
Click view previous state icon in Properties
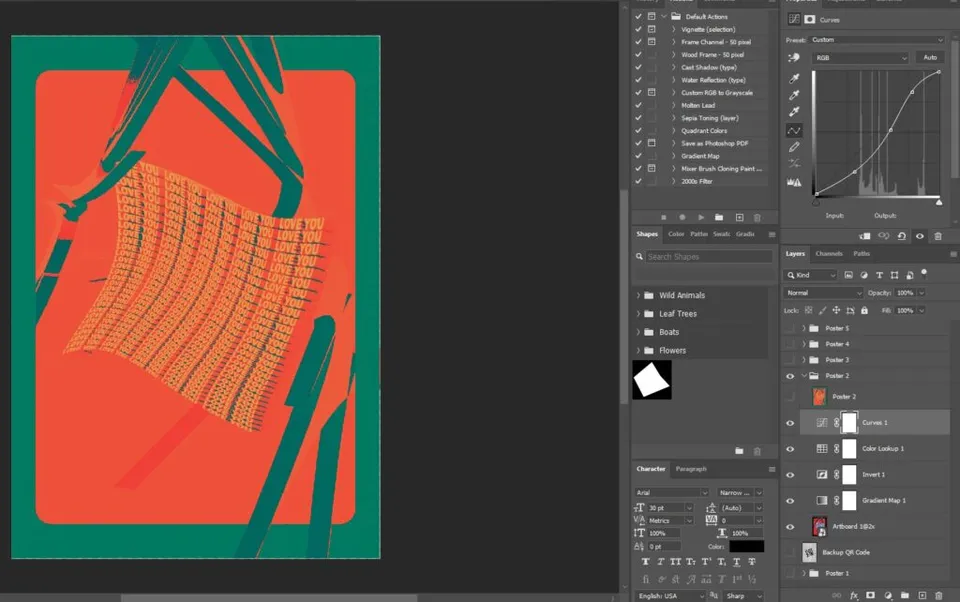[x=883, y=236]
